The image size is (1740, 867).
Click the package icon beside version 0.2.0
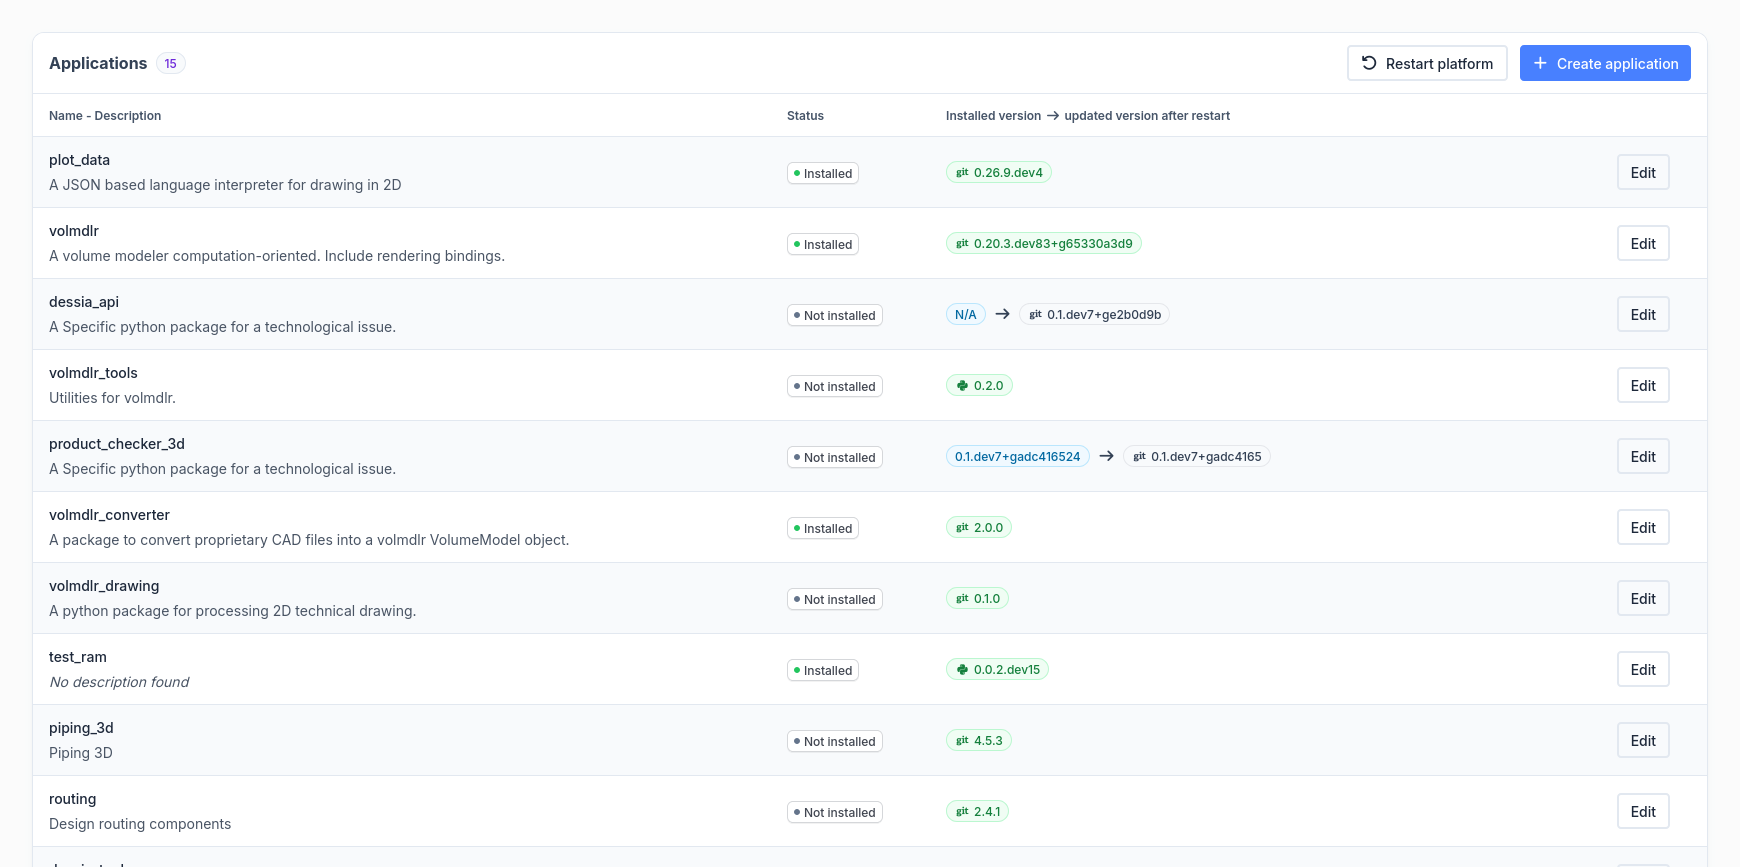click(x=962, y=386)
